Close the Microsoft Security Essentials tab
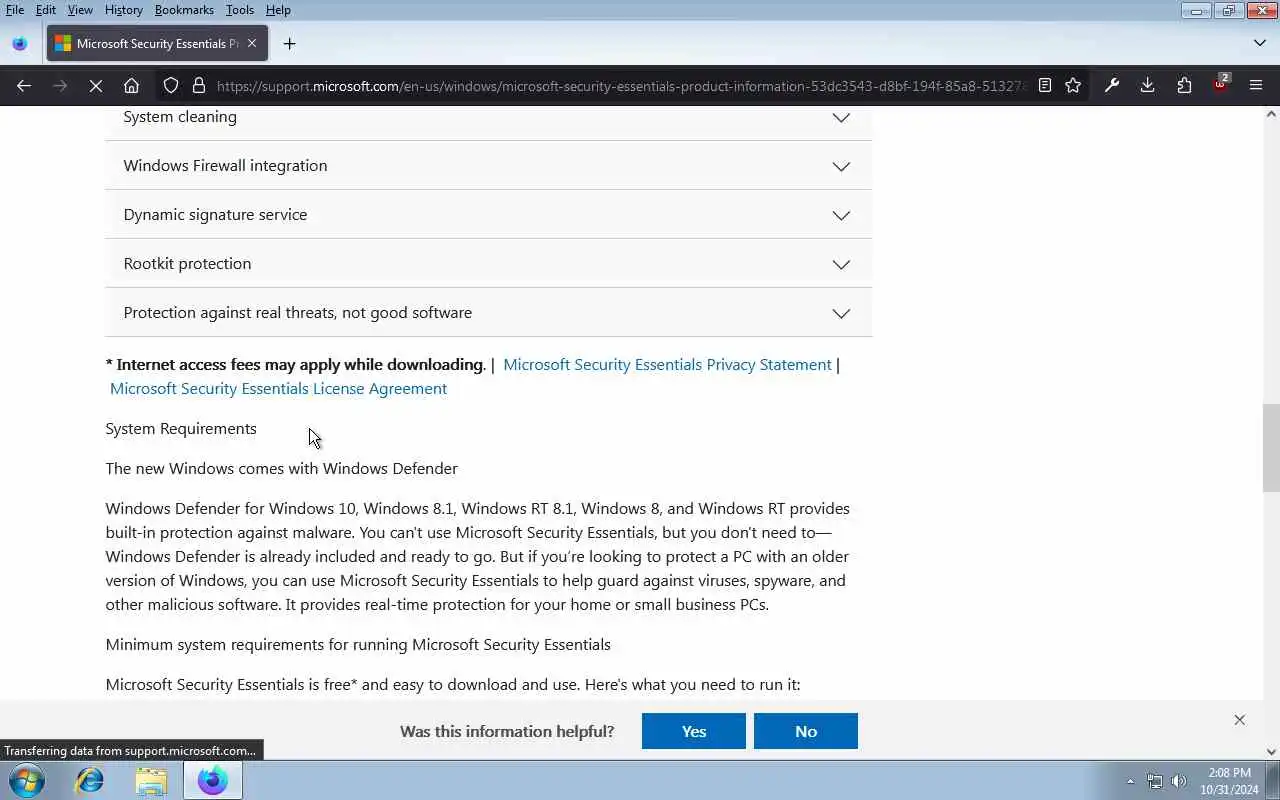This screenshot has height=800, width=1280. (x=252, y=44)
